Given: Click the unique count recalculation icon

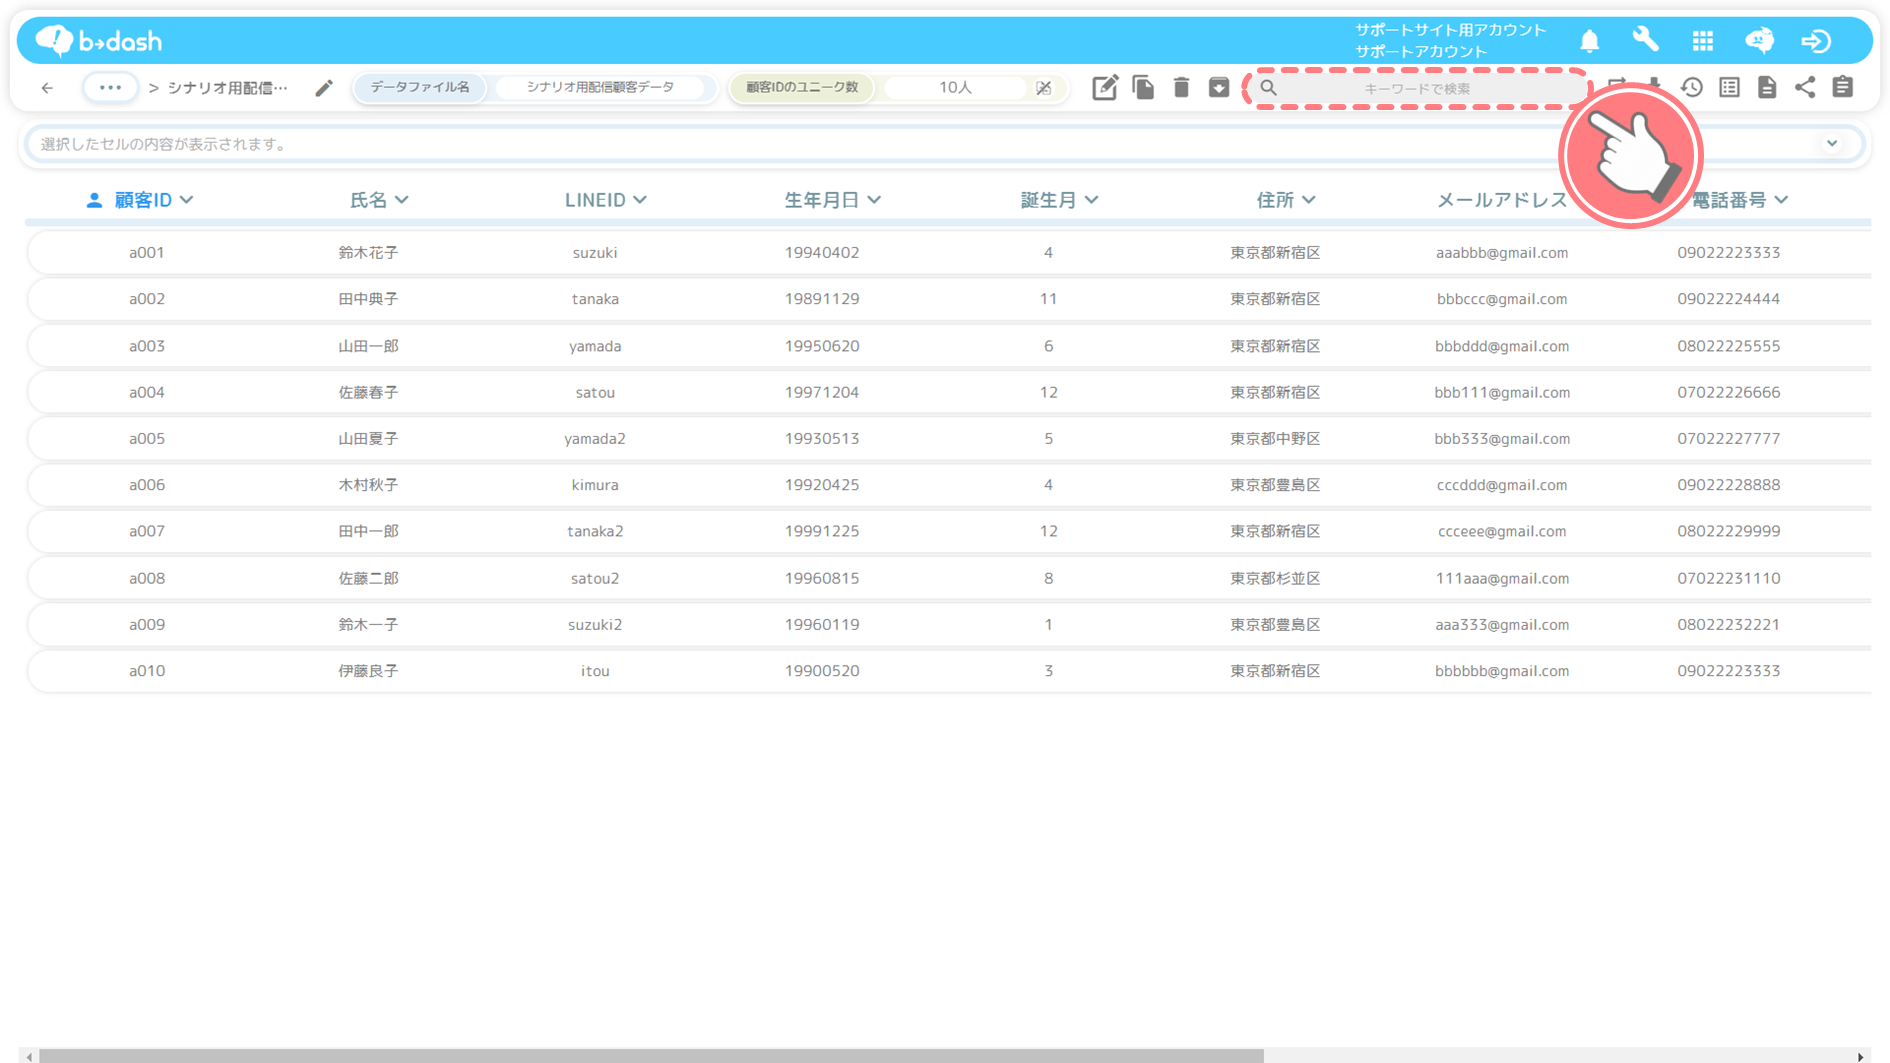Looking at the screenshot, I should coord(1044,88).
